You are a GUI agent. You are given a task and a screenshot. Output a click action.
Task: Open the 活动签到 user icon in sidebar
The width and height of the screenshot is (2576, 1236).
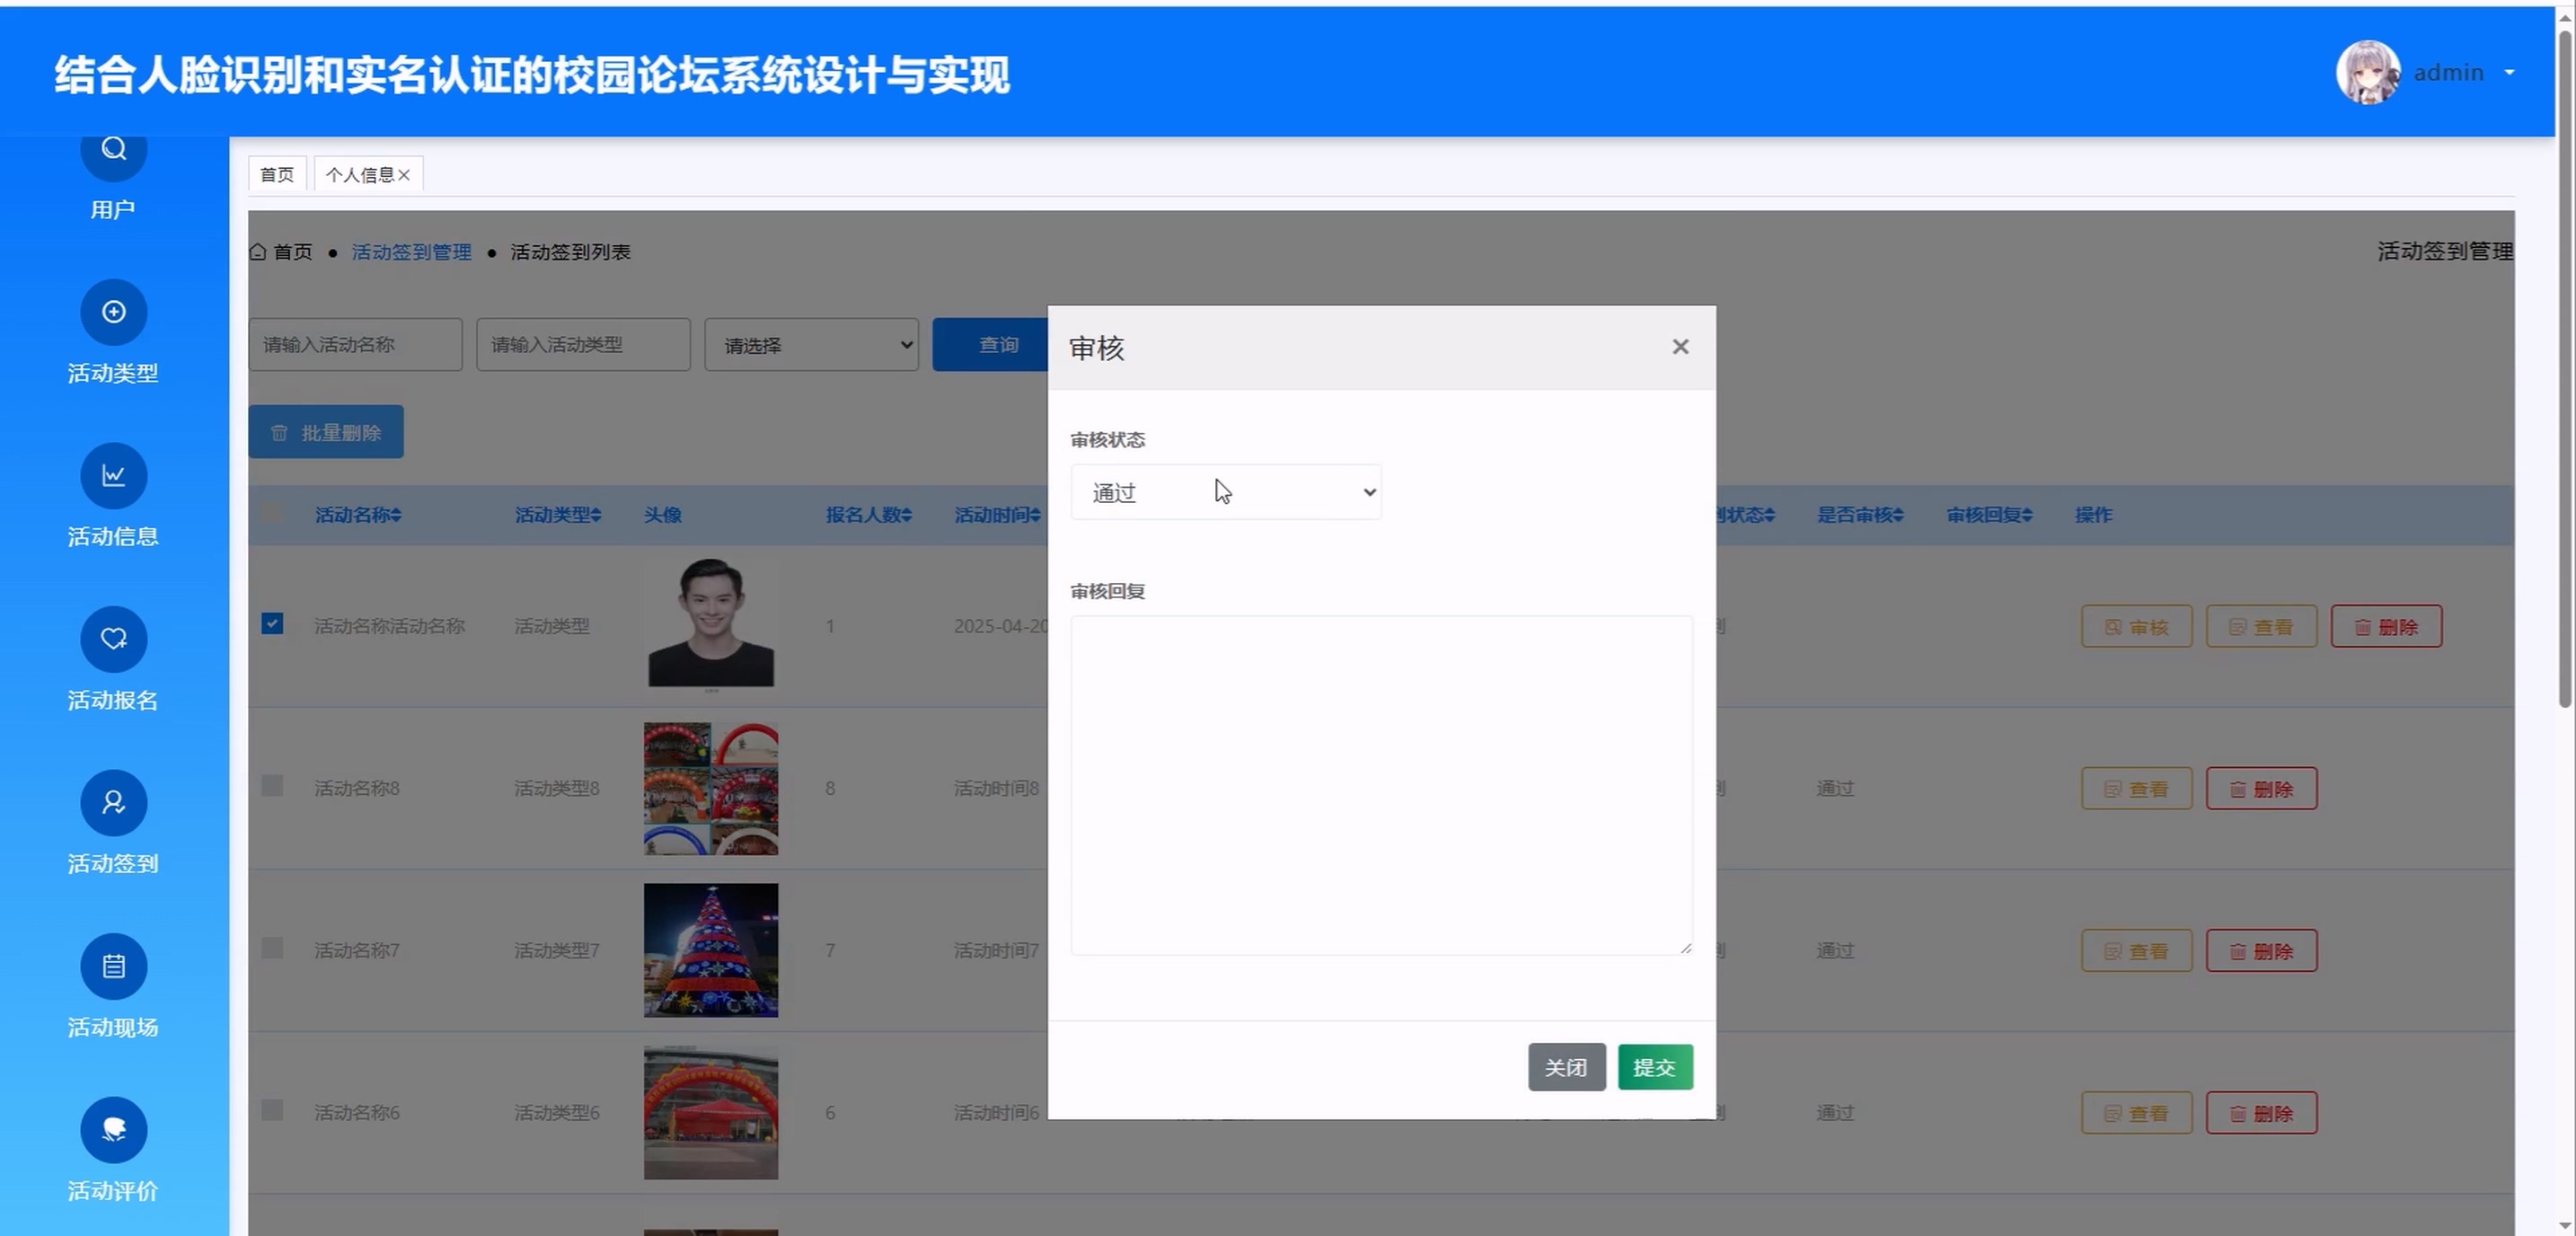coord(113,802)
